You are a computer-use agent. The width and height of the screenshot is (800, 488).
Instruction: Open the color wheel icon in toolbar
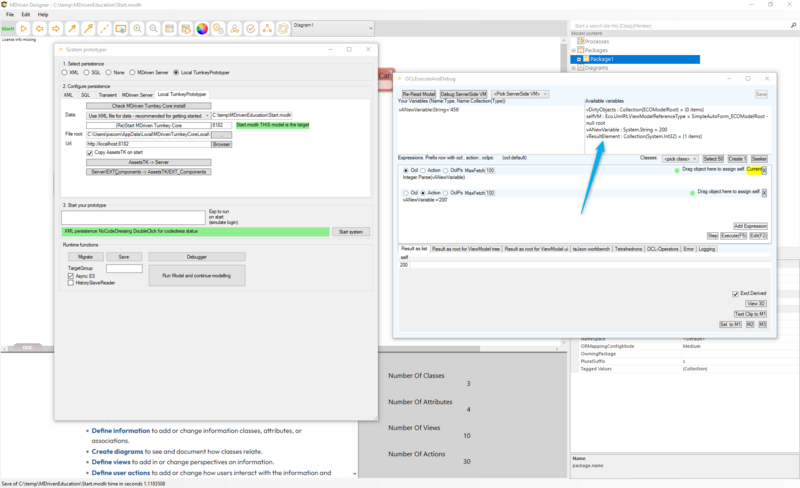point(203,29)
